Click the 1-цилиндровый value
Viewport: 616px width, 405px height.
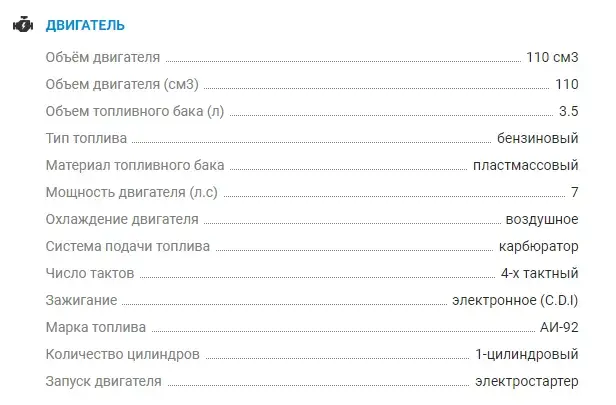(527, 354)
